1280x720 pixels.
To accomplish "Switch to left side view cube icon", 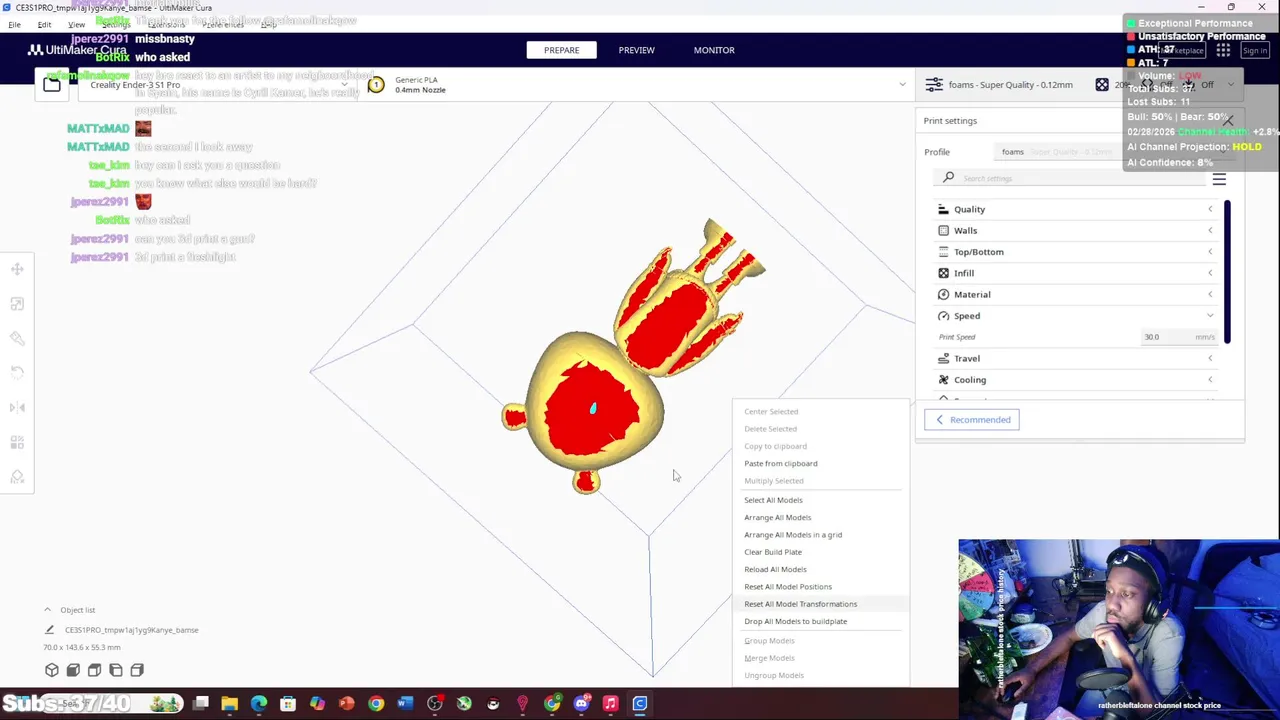I will [116, 670].
